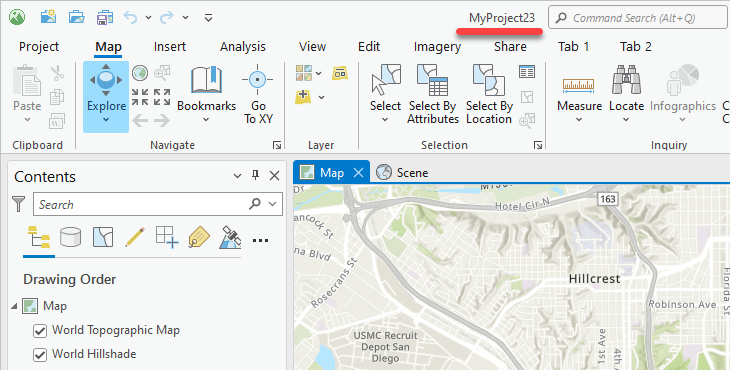
Task: Open the Analysis ribbon tab
Action: coord(243,47)
